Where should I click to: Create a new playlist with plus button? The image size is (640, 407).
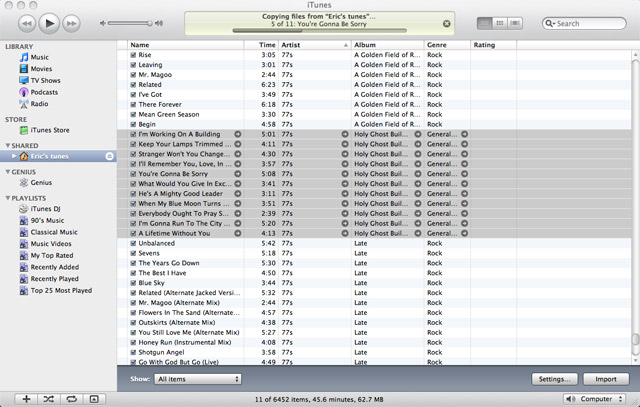[x=26, y=399]
